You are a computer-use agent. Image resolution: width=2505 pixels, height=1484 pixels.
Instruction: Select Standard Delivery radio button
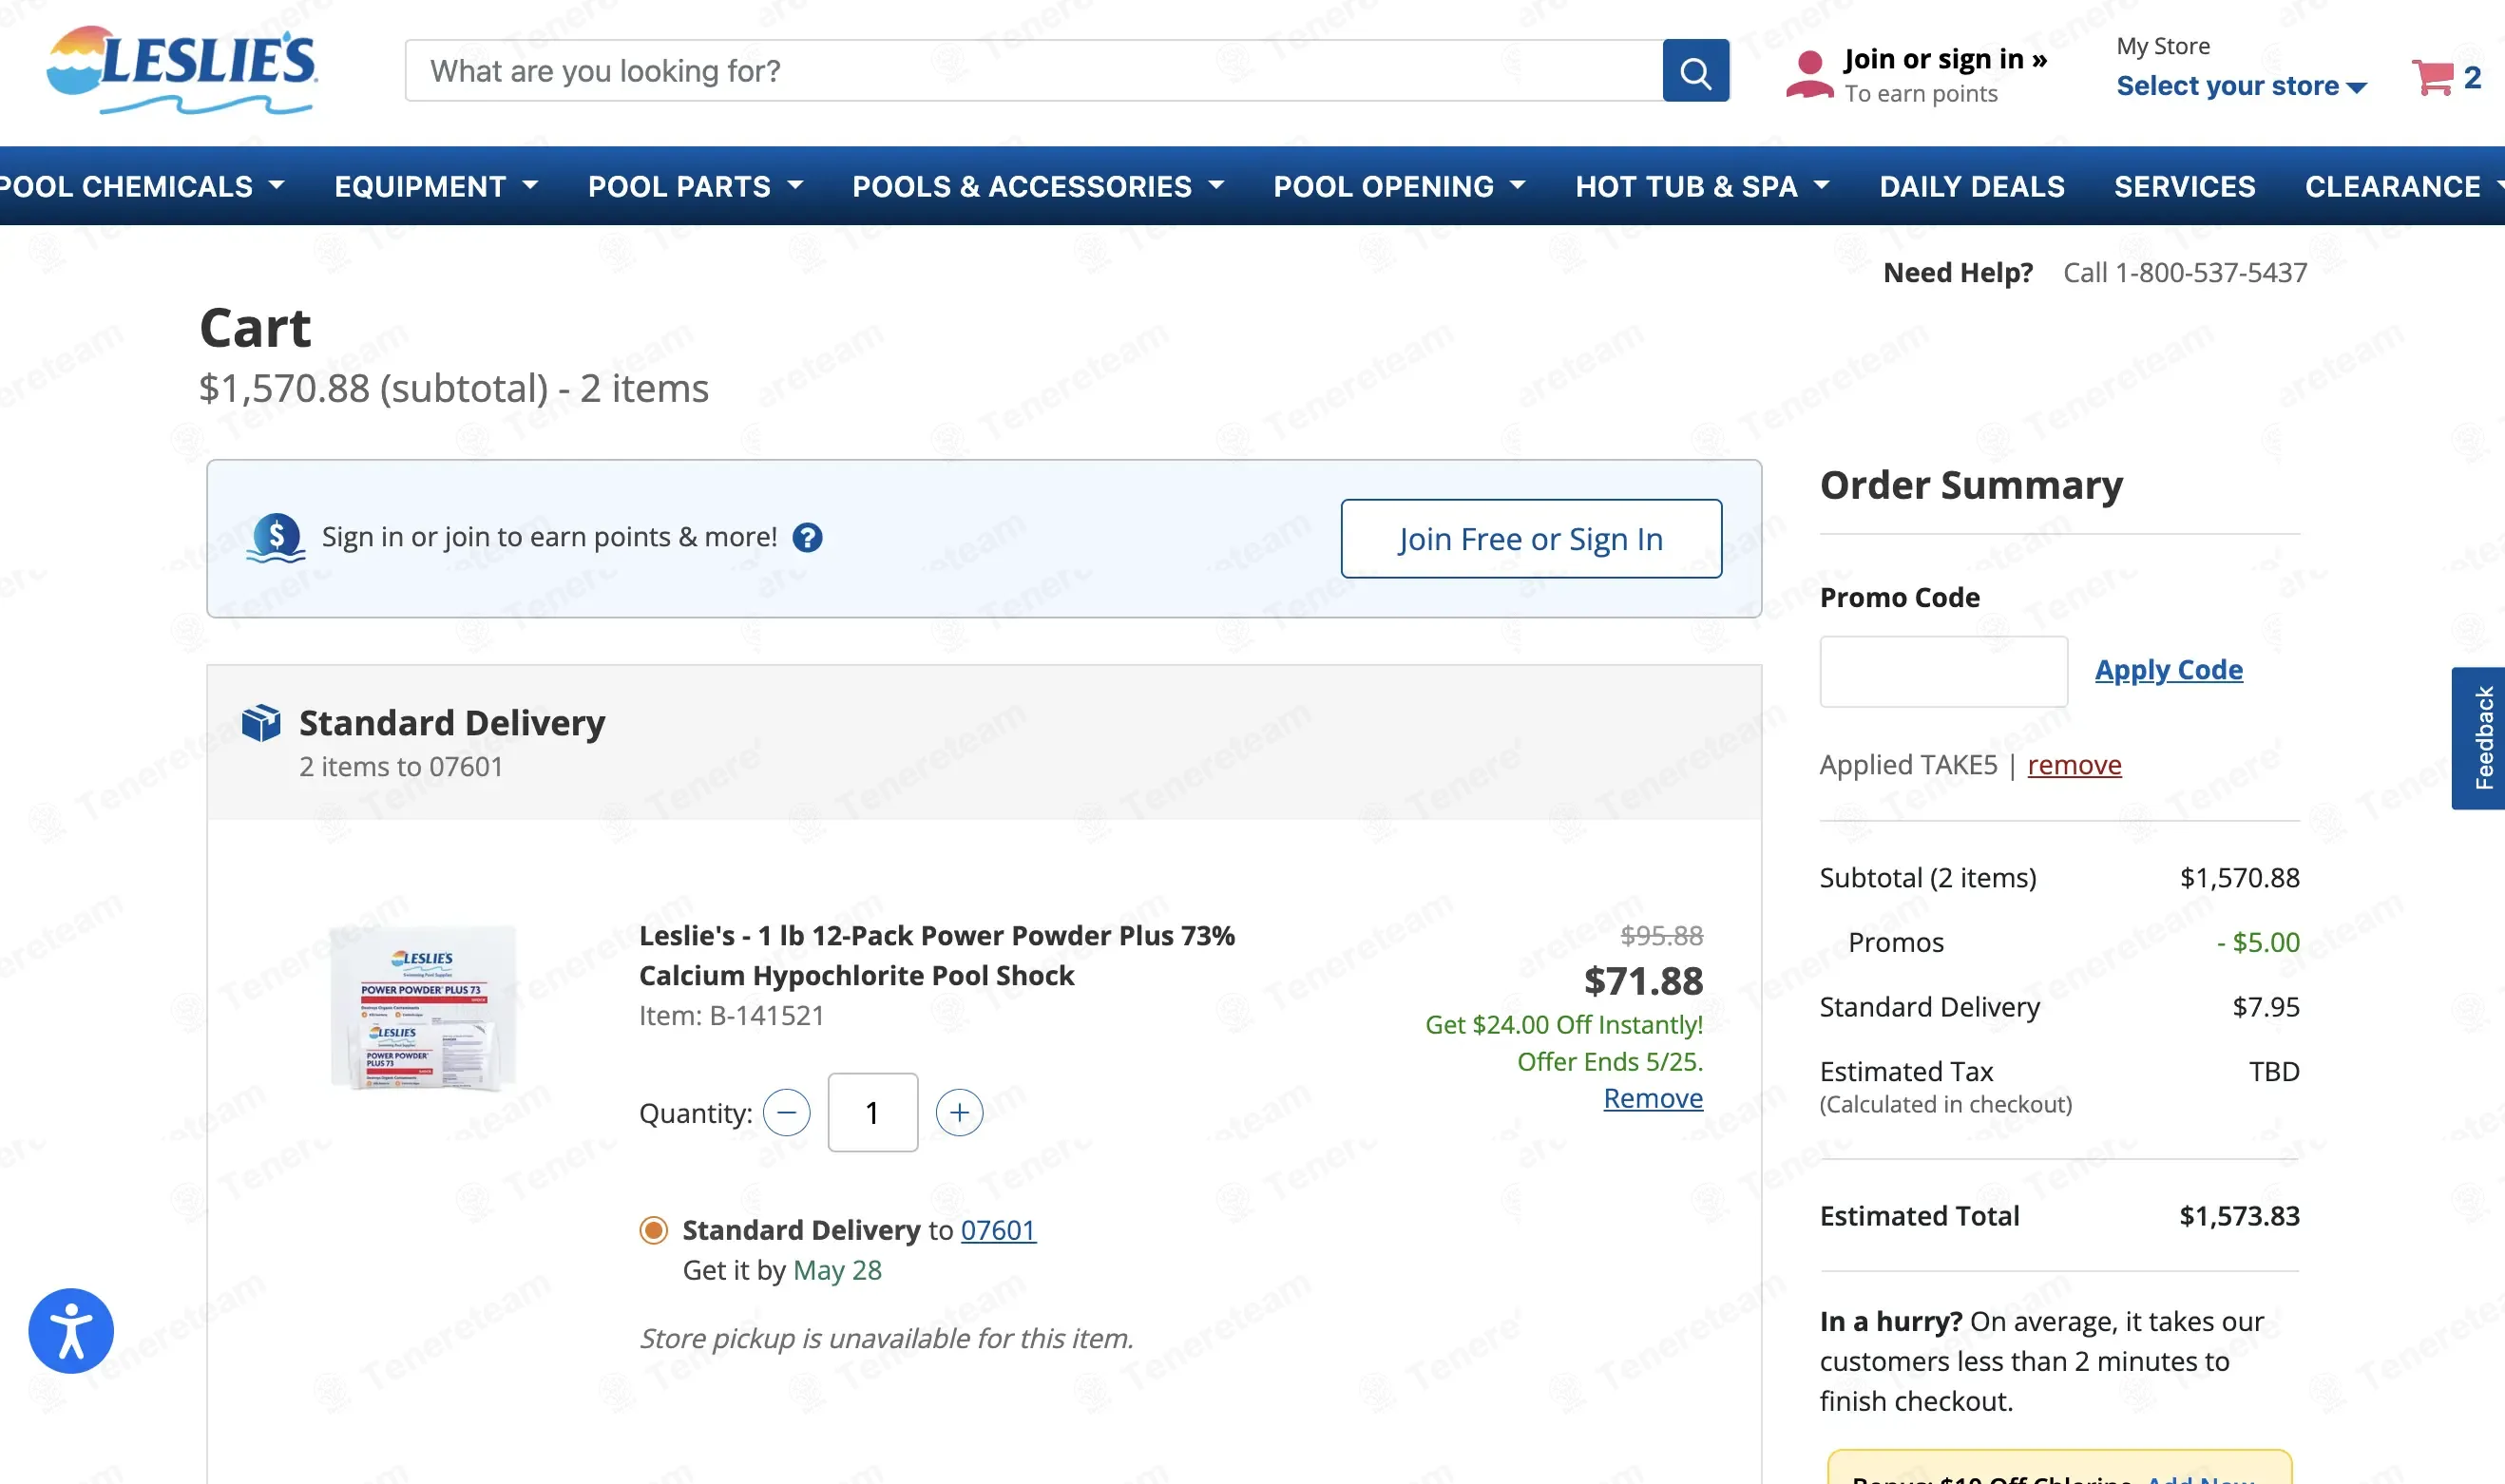pyautogui.click(x=653, y=1230)
